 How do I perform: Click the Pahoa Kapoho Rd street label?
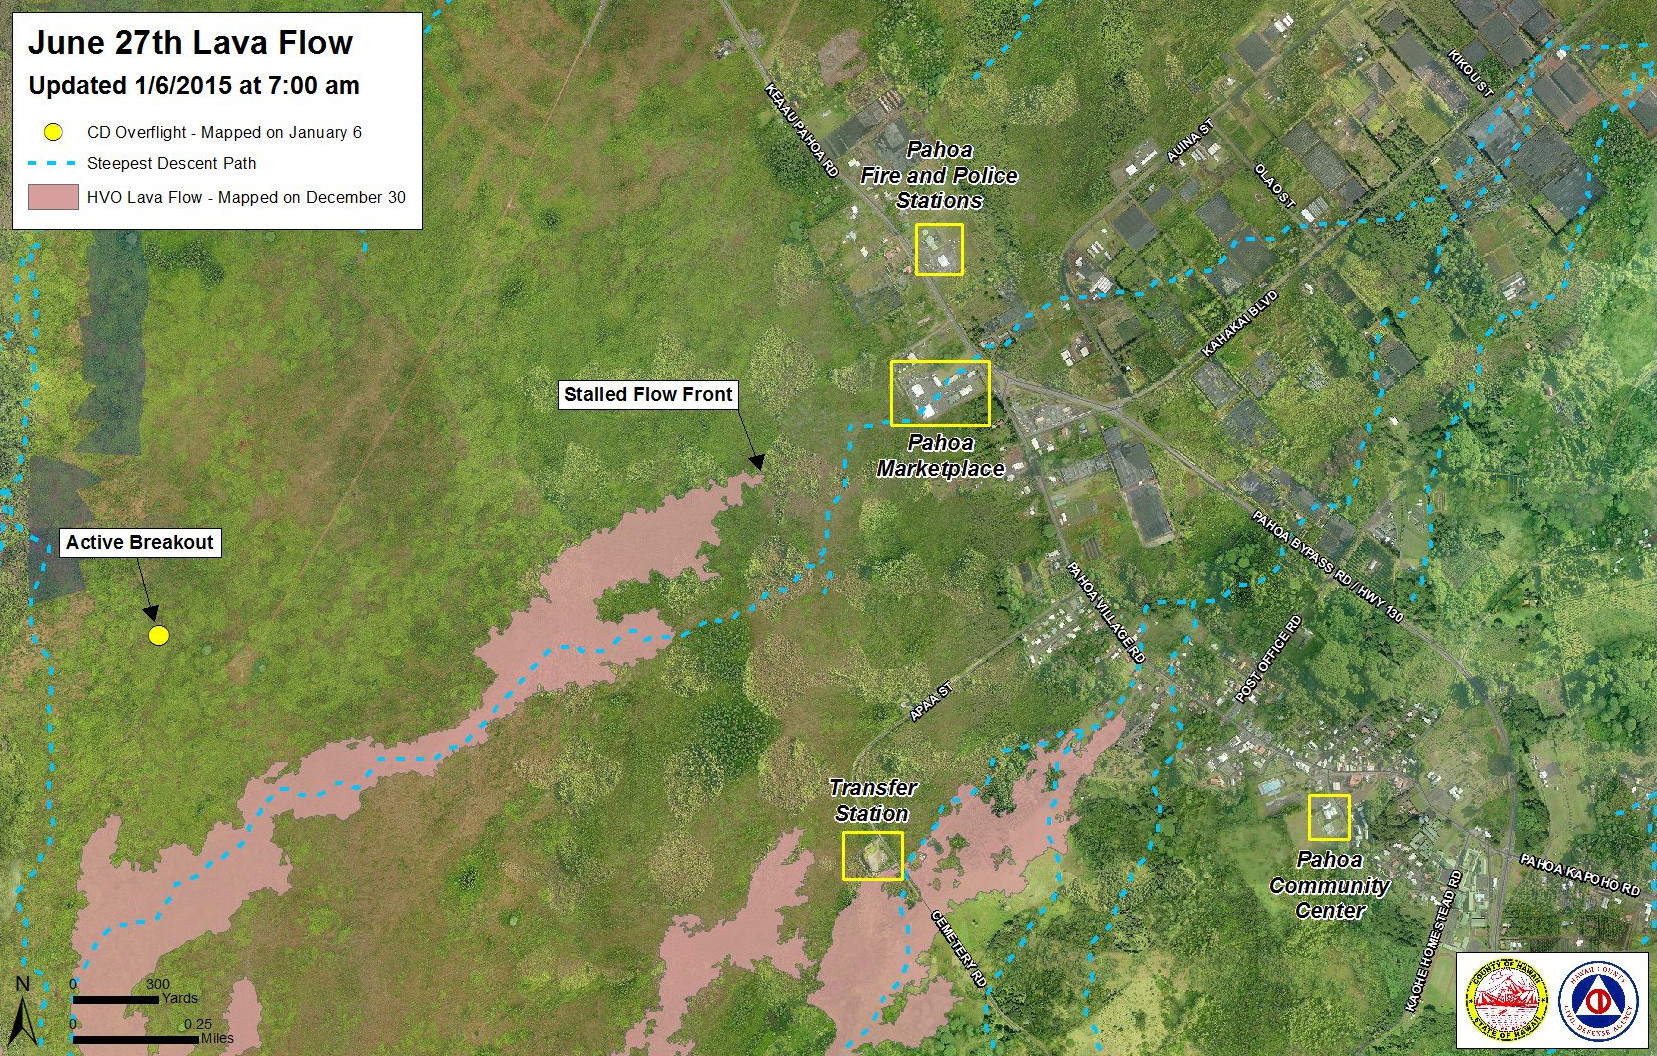1579,873
